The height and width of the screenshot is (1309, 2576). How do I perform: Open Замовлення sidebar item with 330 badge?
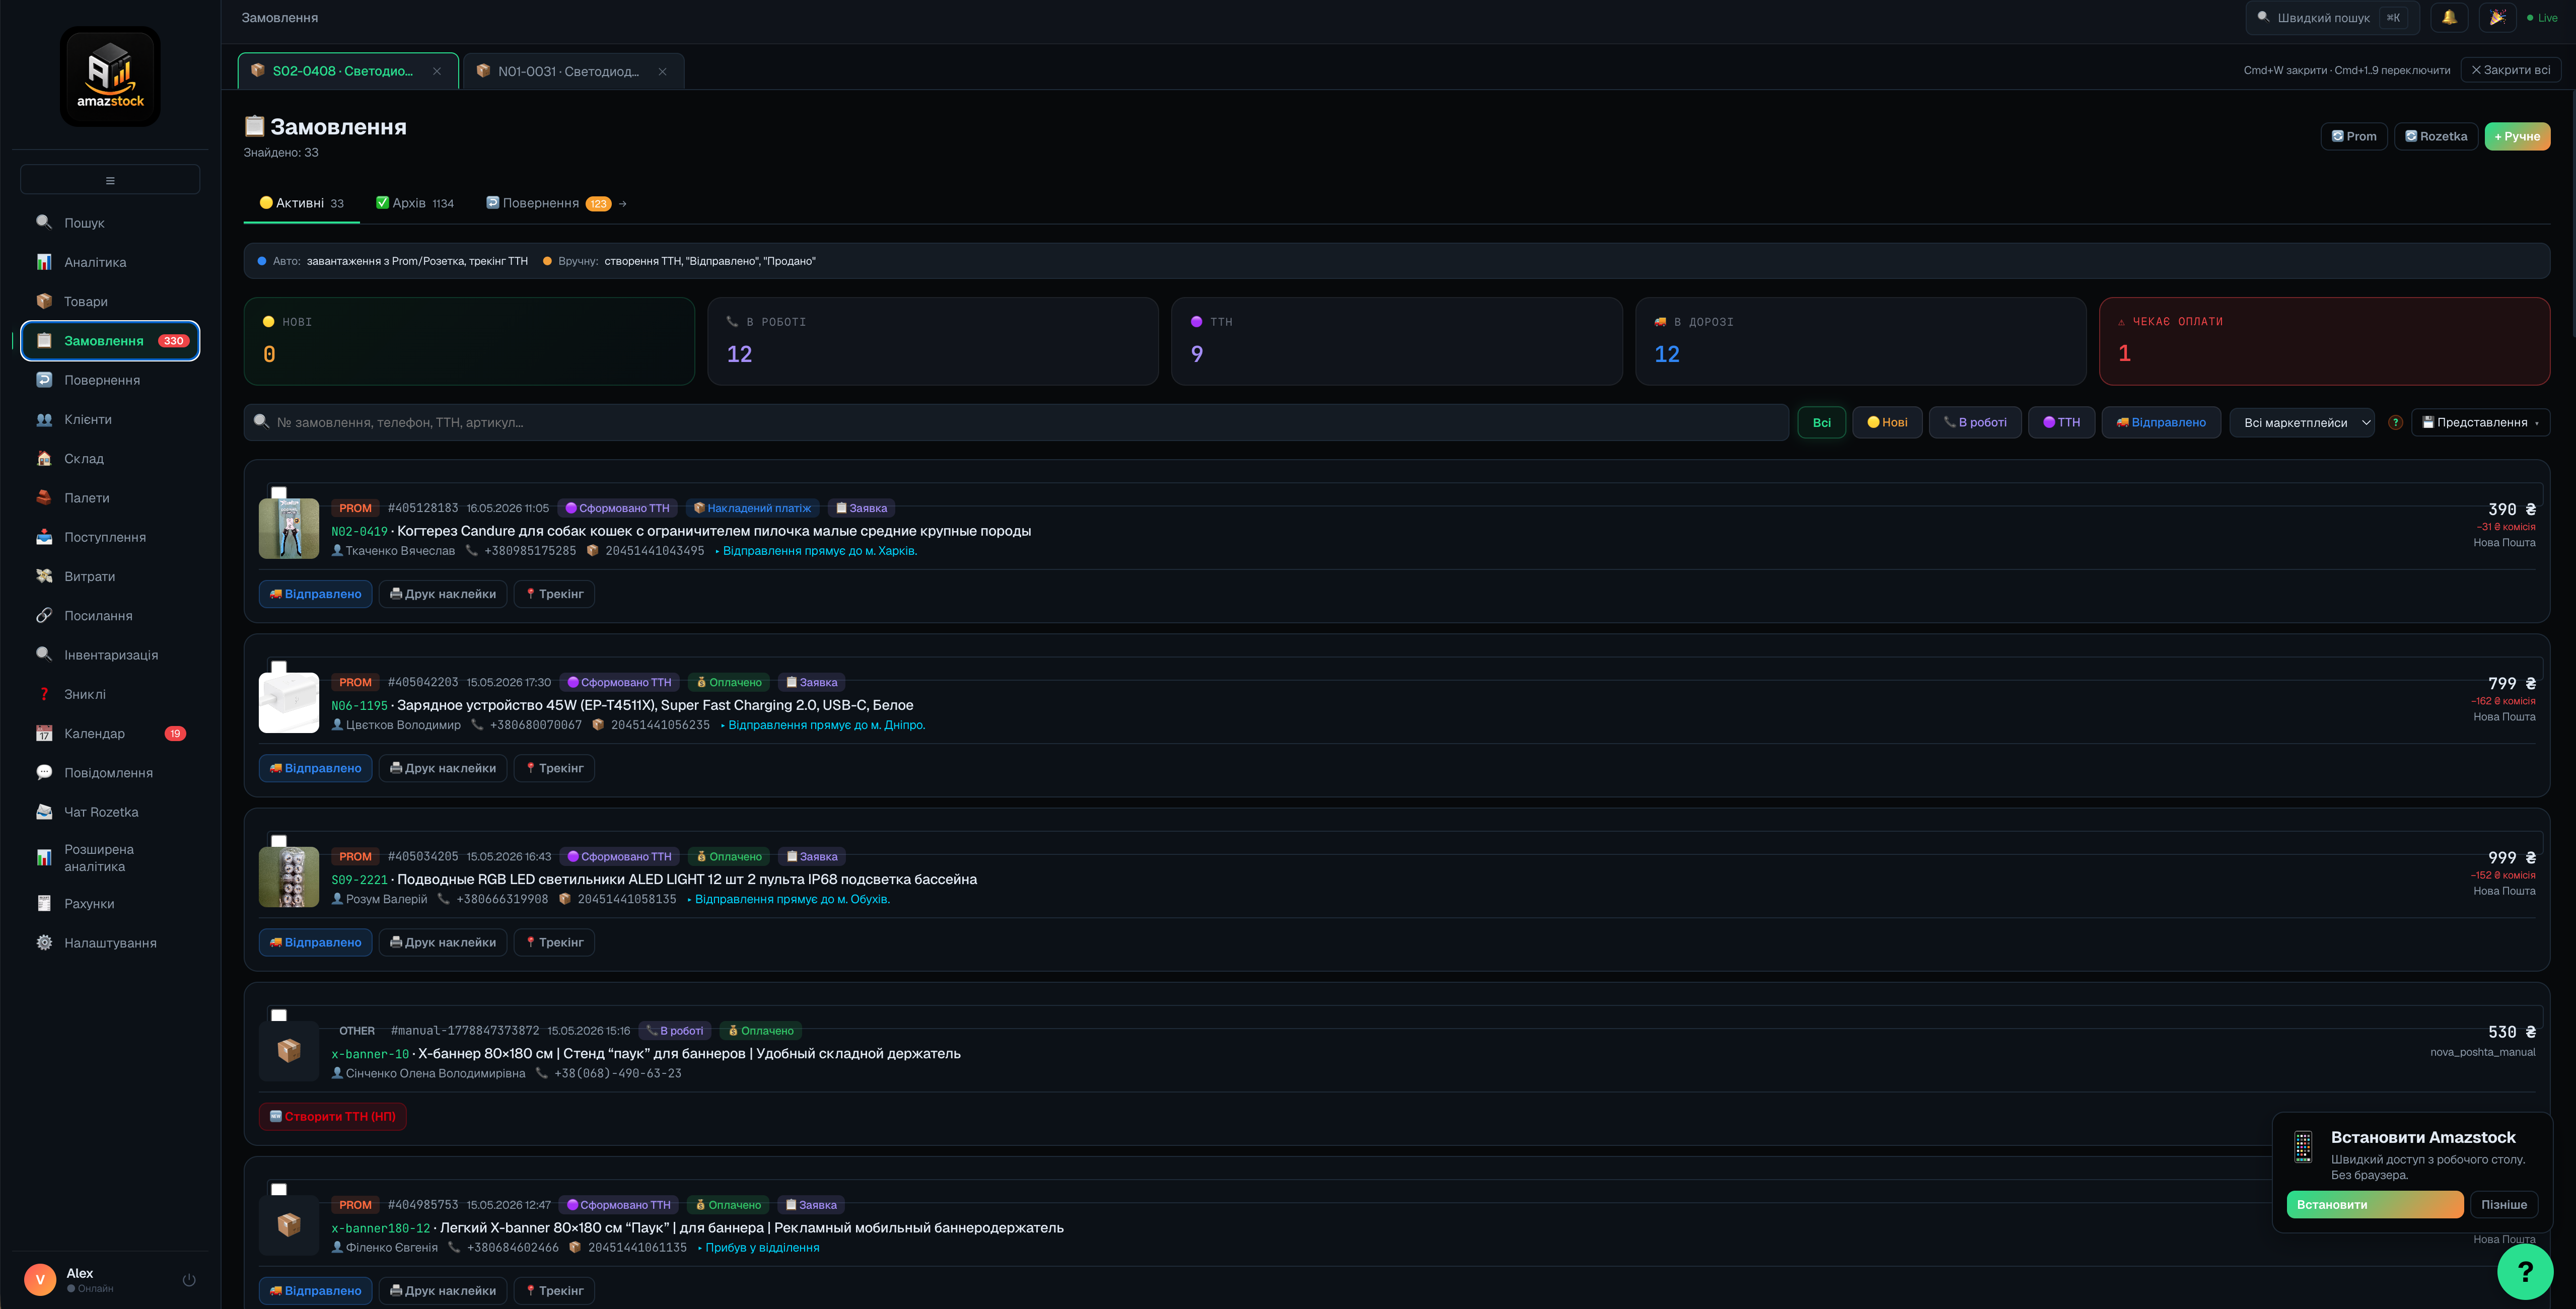[110, 341]
